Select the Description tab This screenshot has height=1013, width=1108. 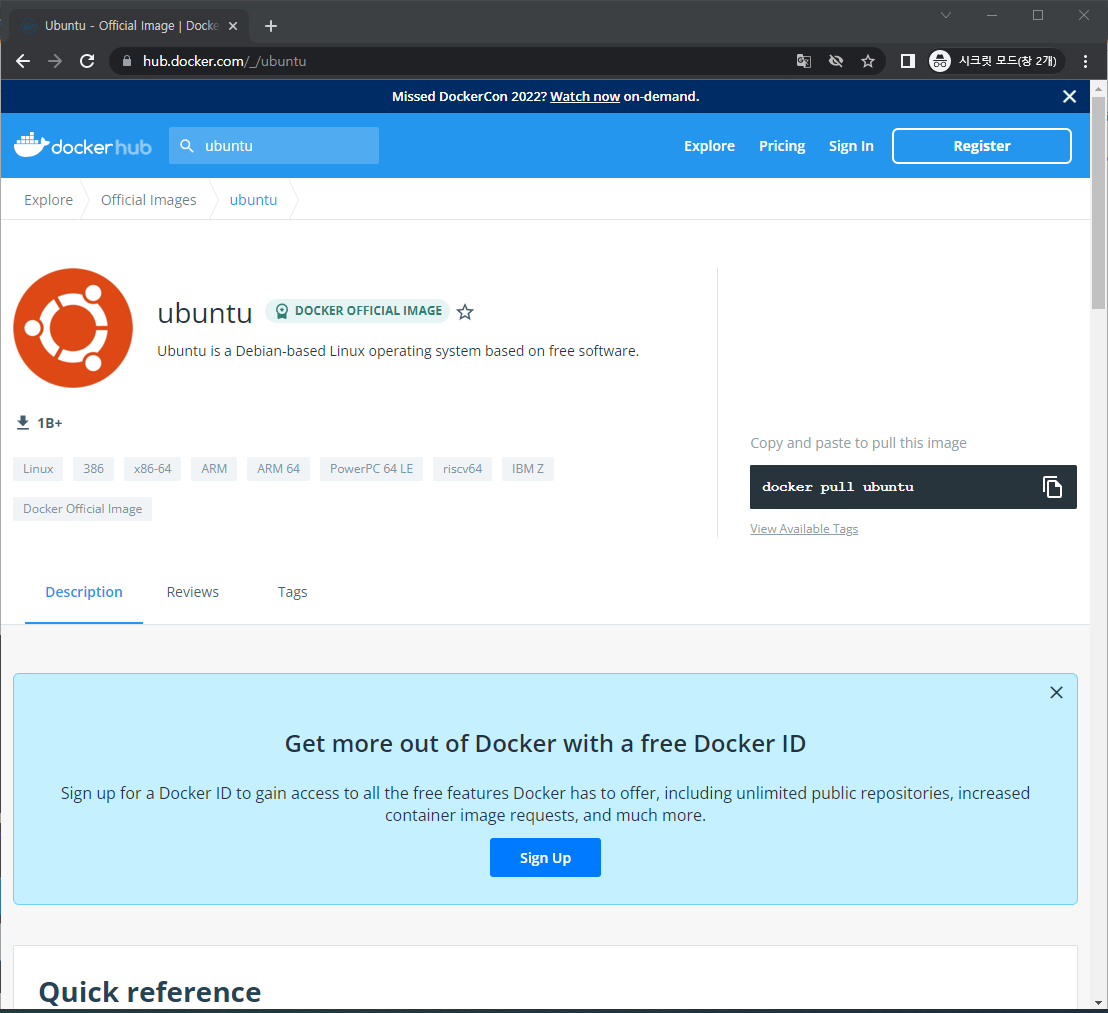[83, 592]
